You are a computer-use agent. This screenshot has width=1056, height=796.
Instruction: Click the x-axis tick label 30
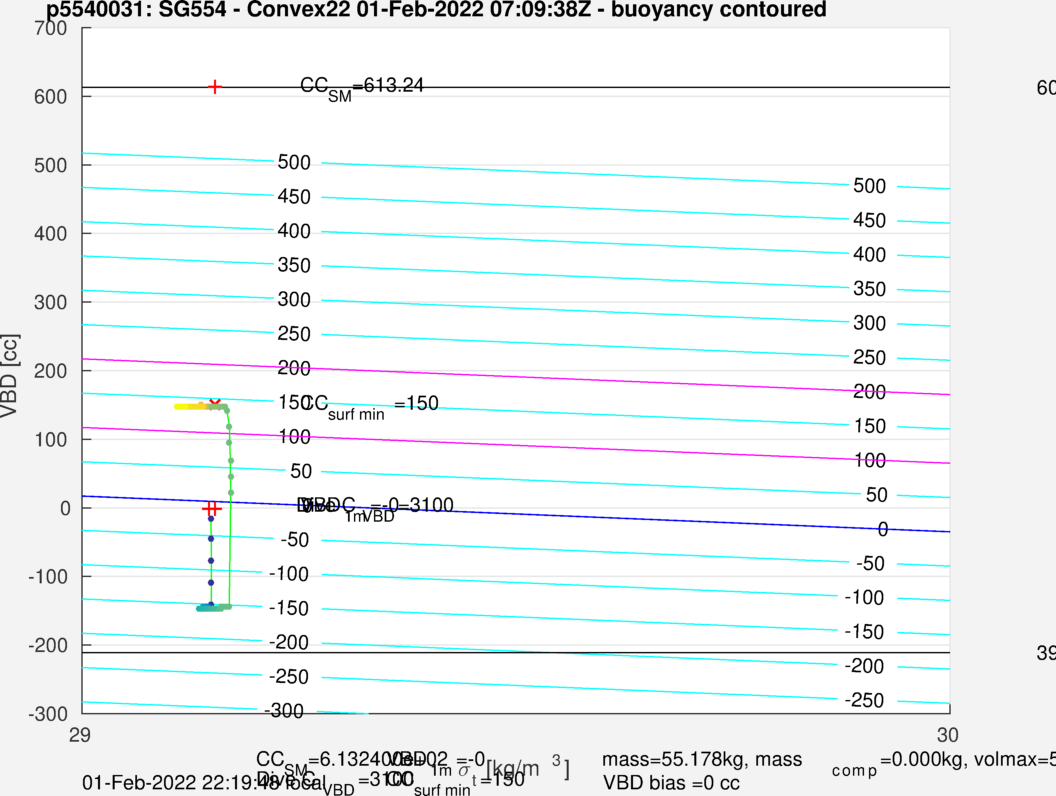[x=947, y=735]
